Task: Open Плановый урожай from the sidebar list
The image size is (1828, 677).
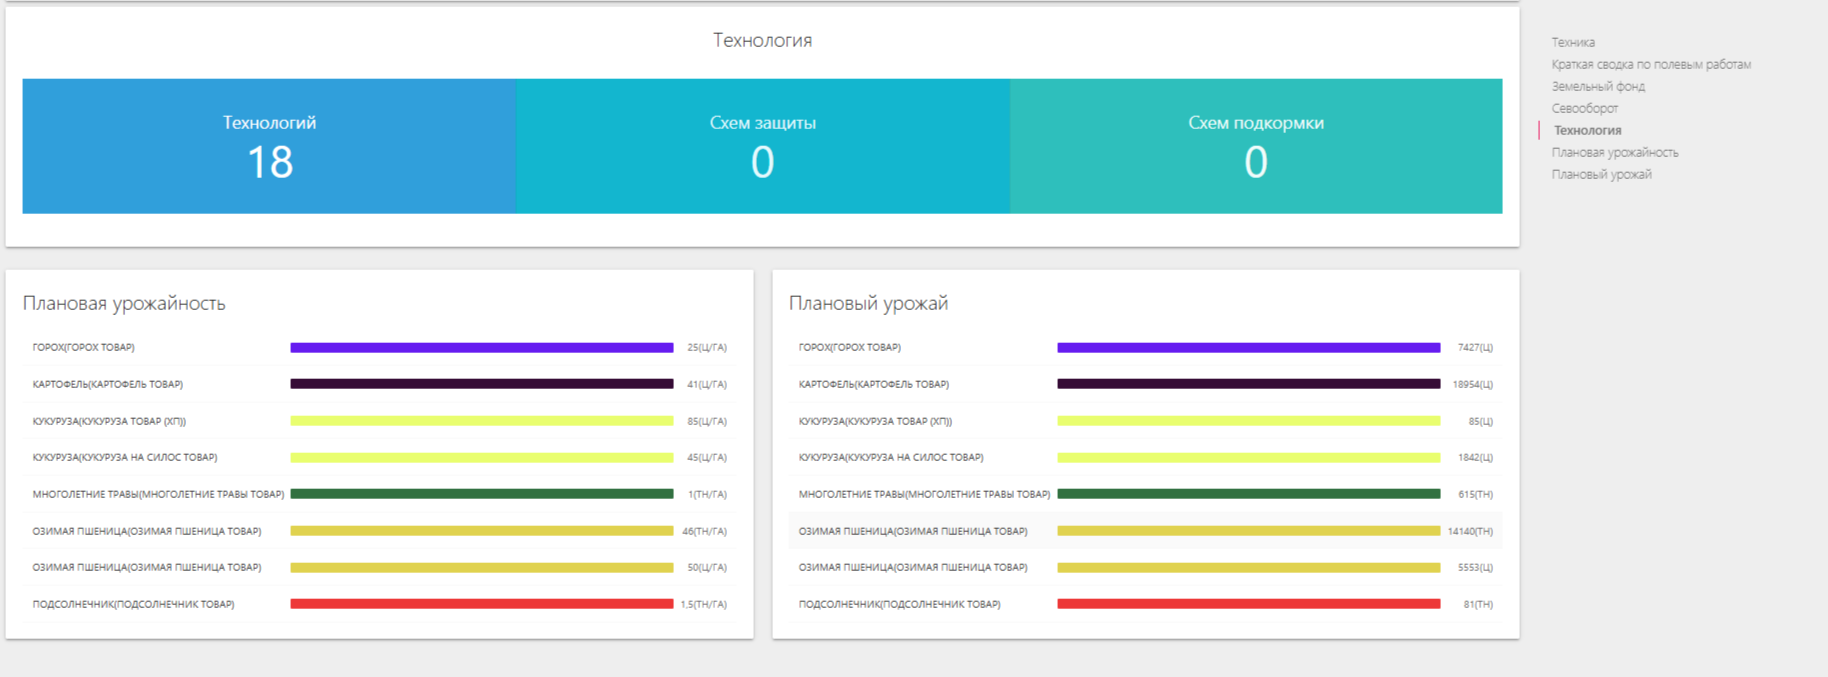Action: [1601, 174]
